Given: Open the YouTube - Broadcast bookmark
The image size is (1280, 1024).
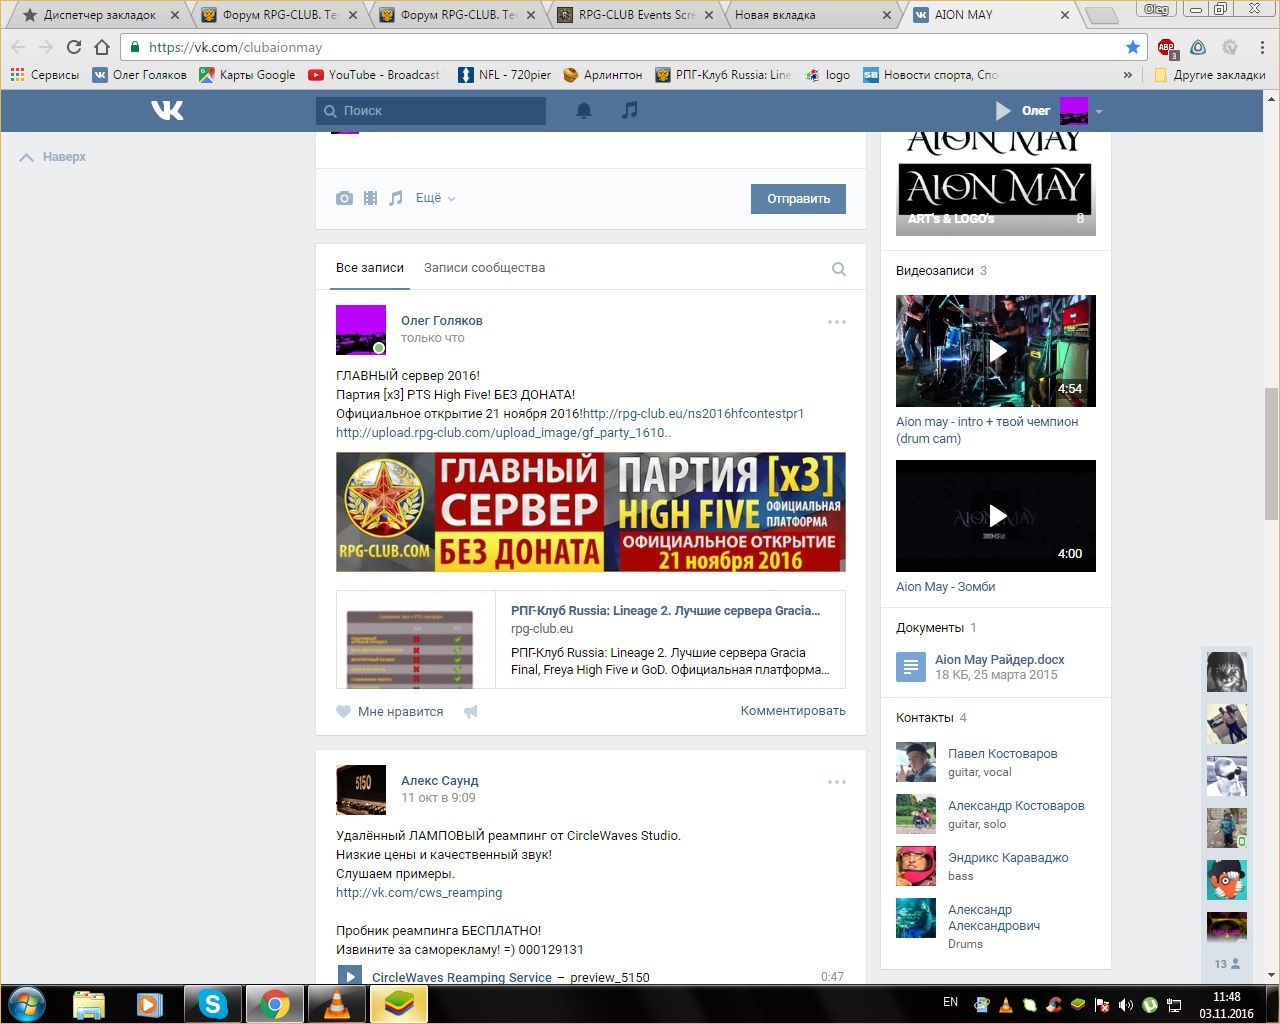Looking at the screenshot, I should click(374, 74).
